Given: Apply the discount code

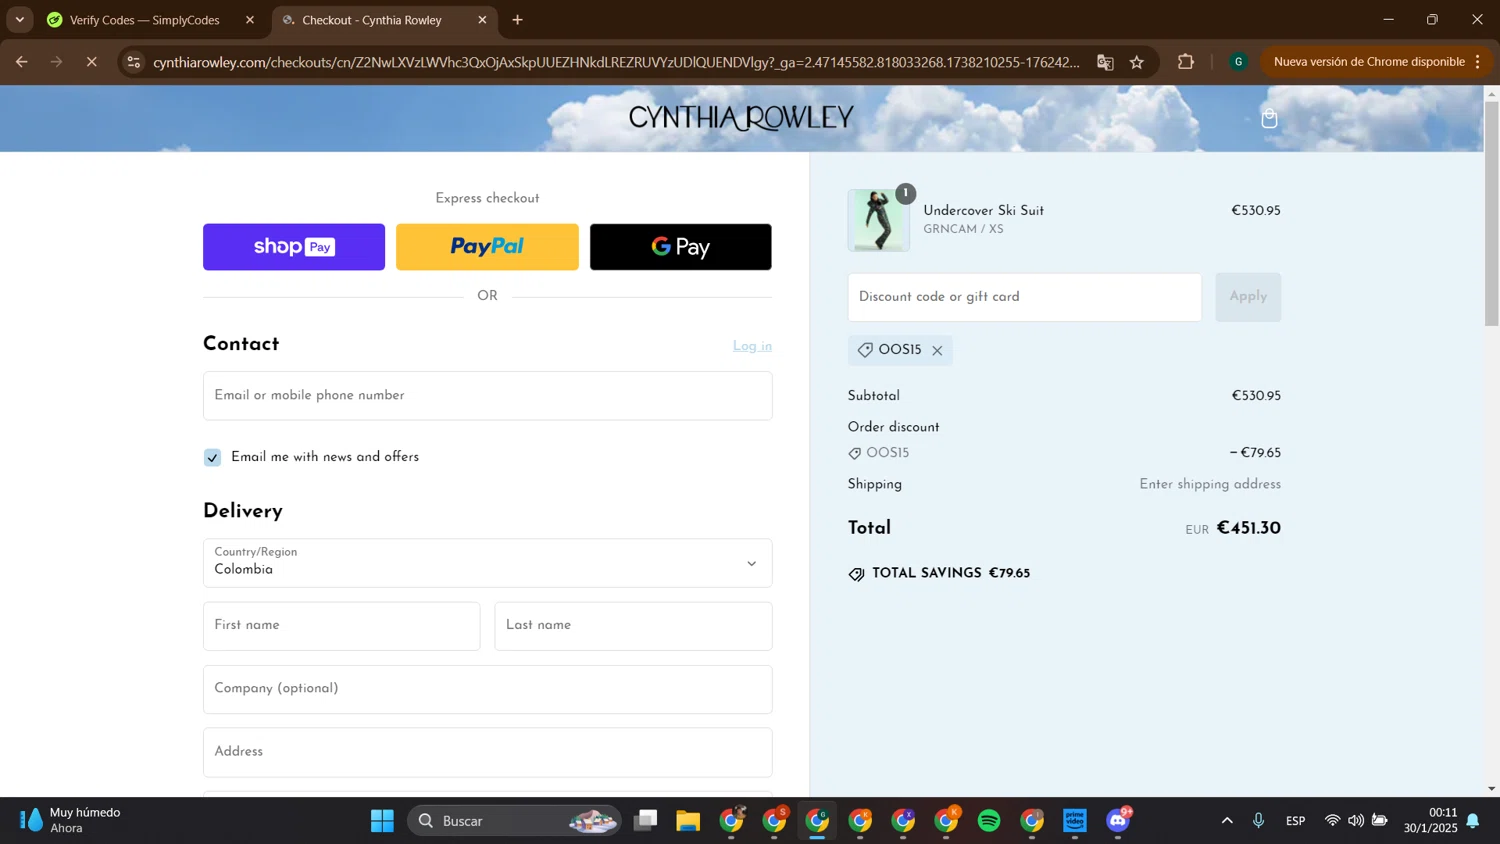Looking at the screenshot, I should 1248,297.
